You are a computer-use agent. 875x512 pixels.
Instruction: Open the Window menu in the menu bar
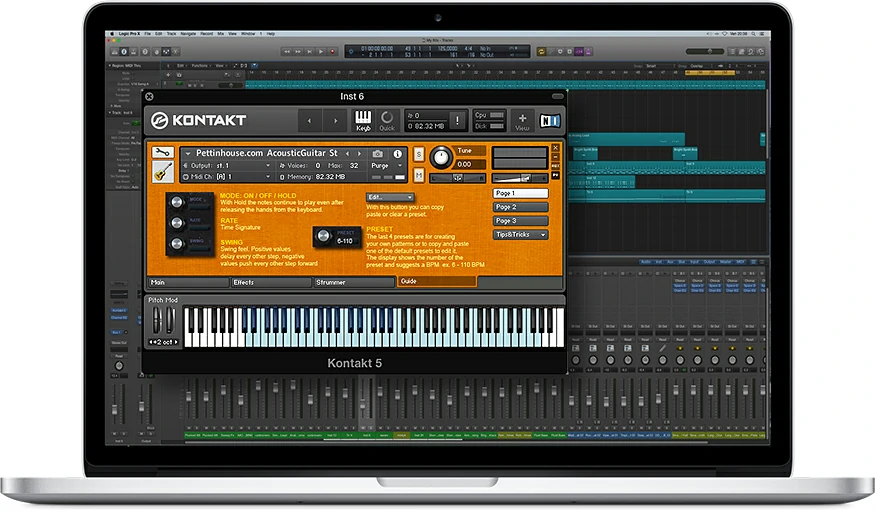click(x=248, y=34)
